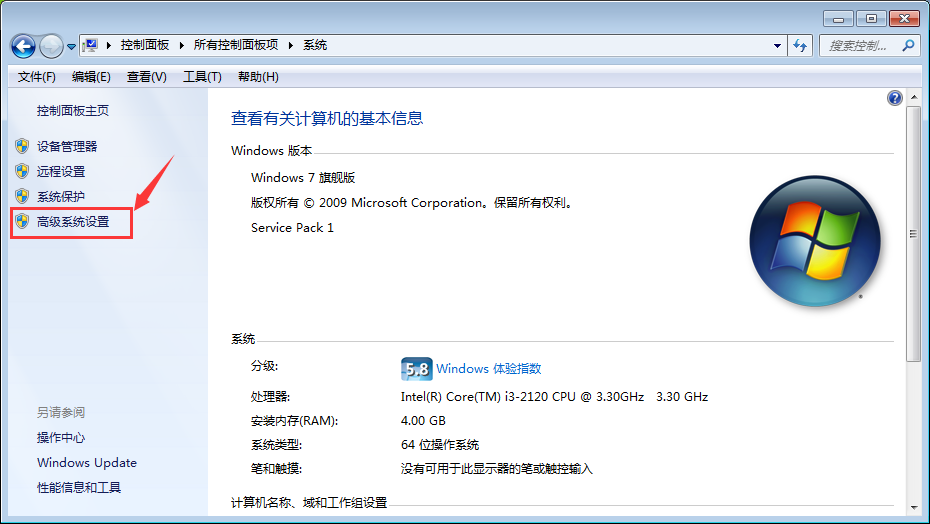The width and height of the screenshot is (930, 524).
Task: Open the recent pages dropdown arrow
Action: pyautogui.click(x=71, y=46)
